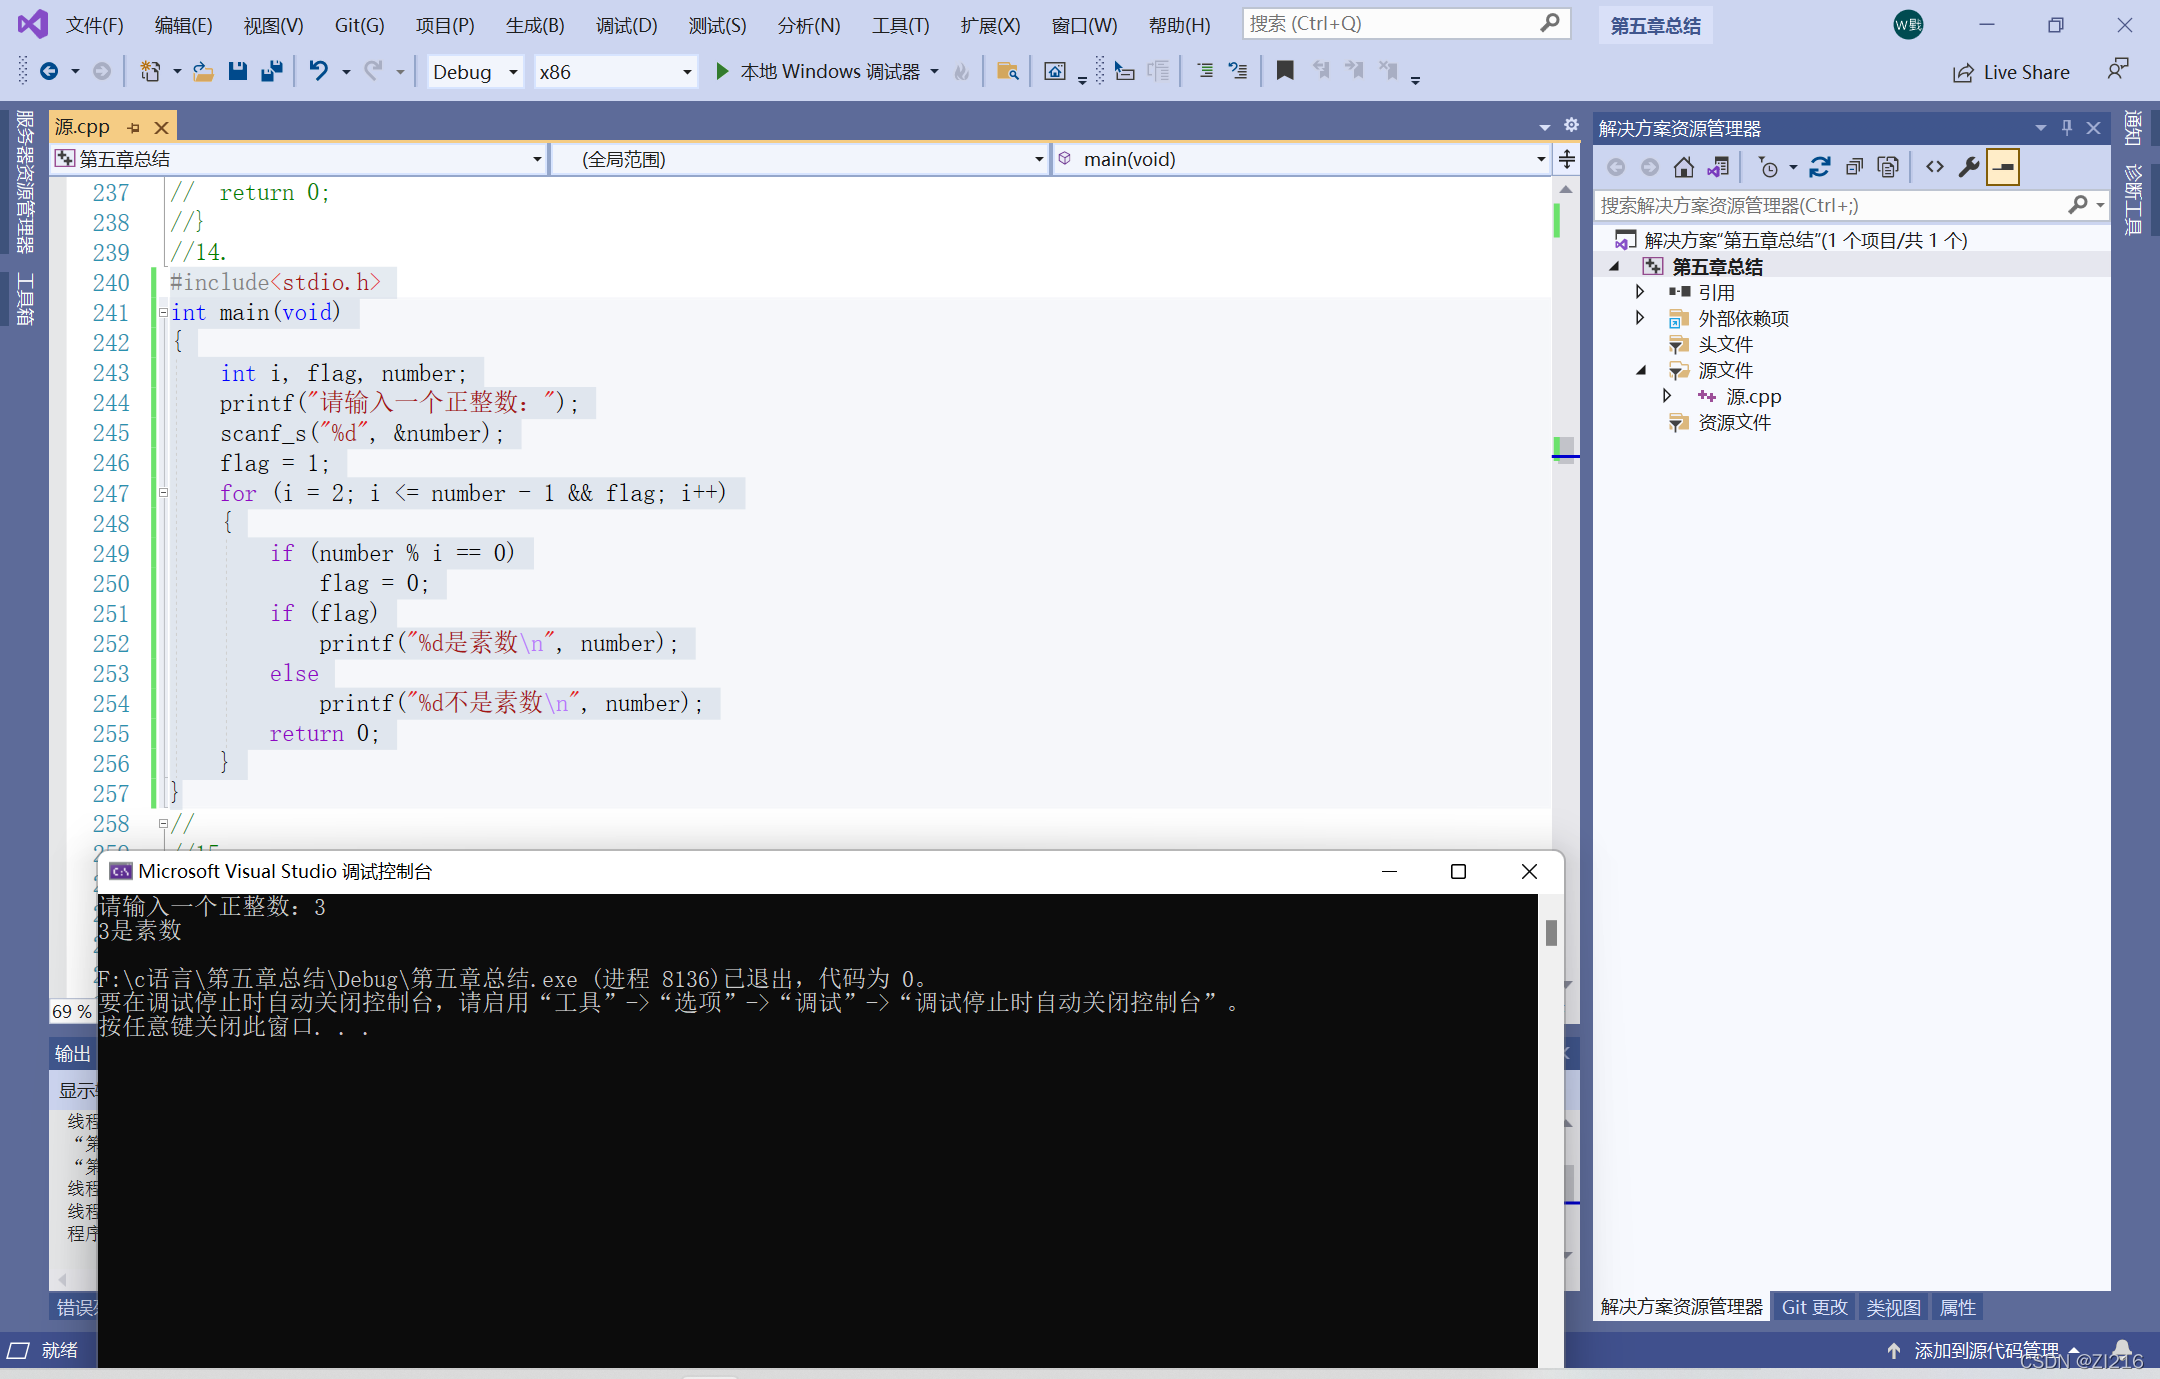2160x1379 pixels.
Task: Click the split editor icon above scrollbar
Action: click(1567, 159)
